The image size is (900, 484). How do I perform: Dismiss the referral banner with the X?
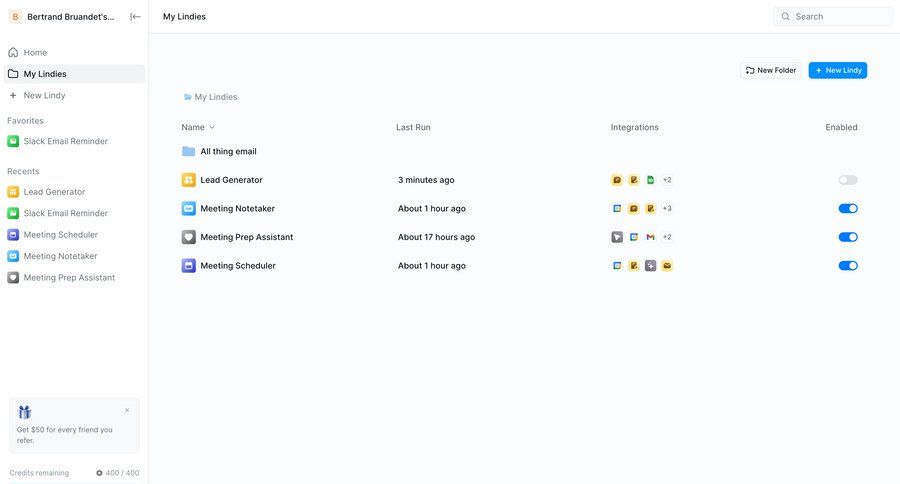click(x=127, y=410)
